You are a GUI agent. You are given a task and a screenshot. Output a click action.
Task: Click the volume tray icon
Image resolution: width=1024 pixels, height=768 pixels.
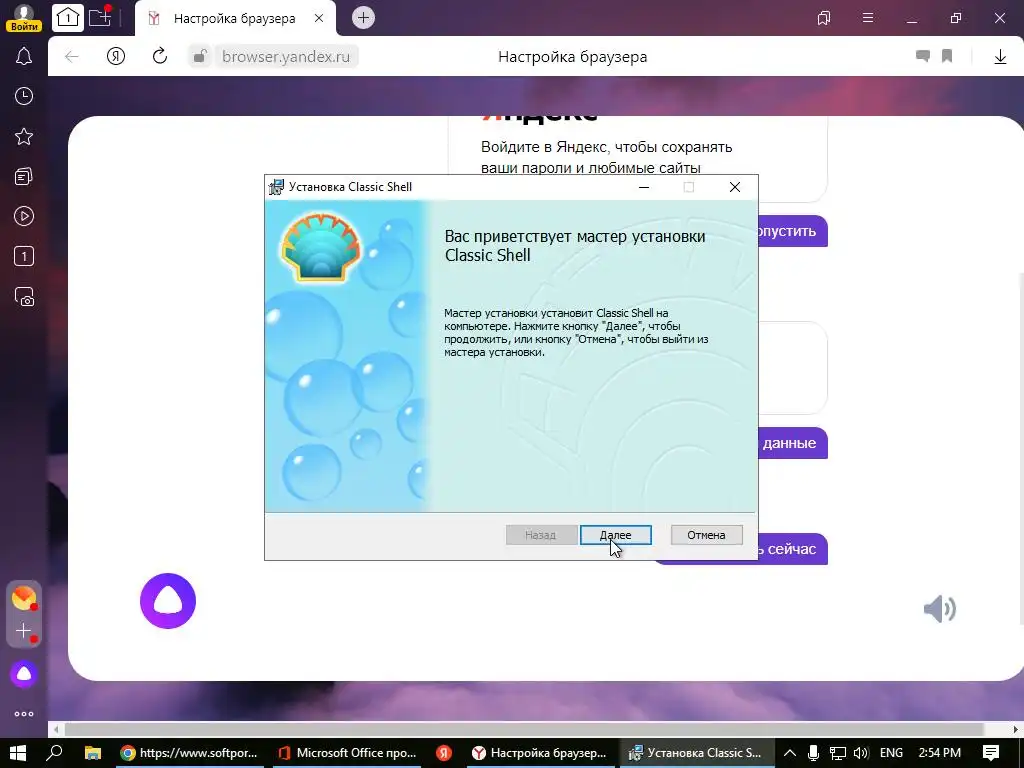point(861,753)
